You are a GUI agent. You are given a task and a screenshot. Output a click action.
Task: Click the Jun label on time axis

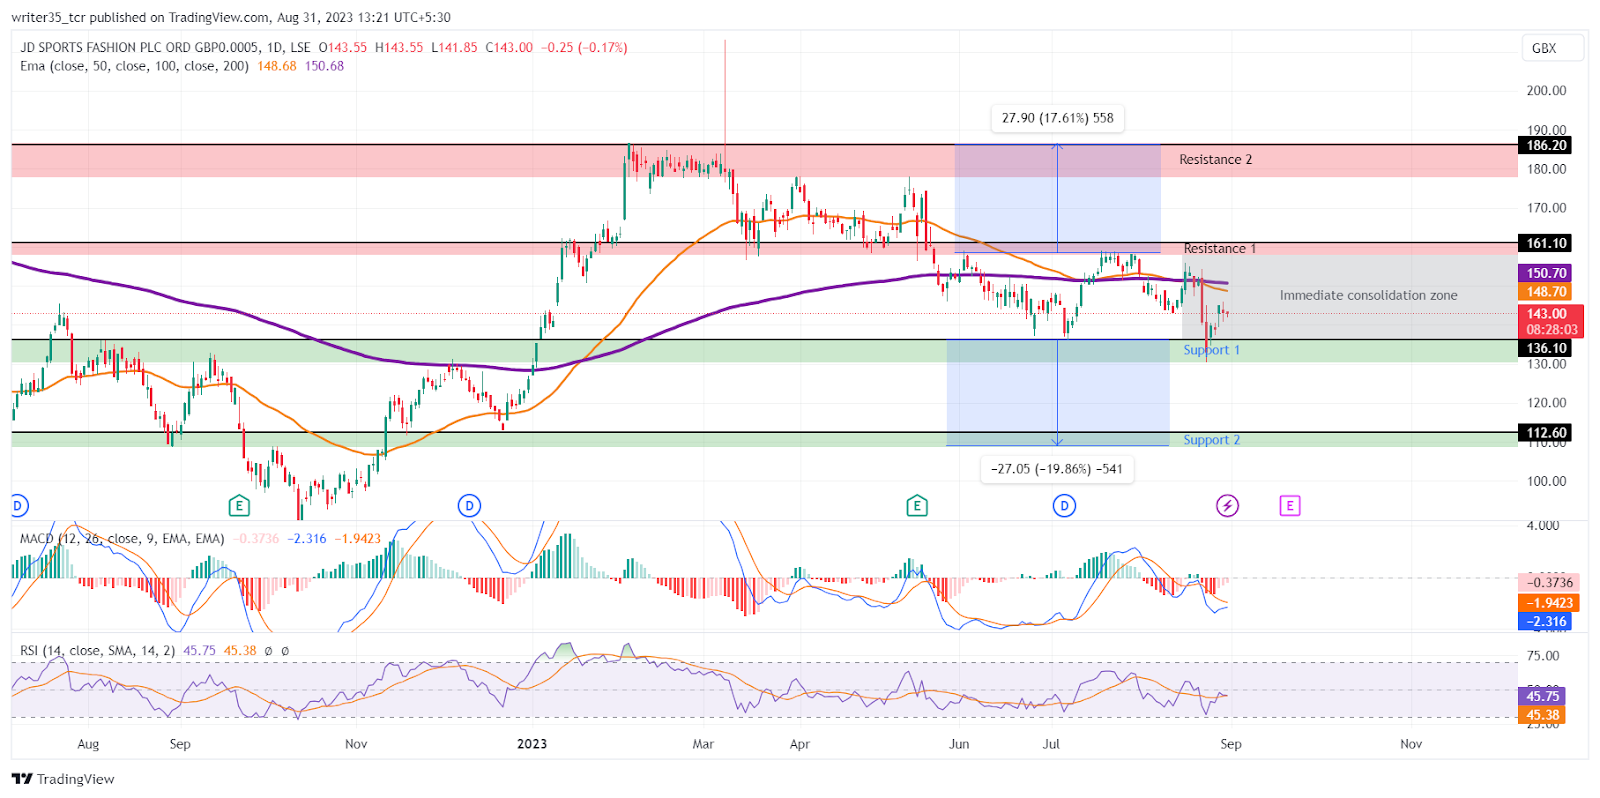[x=959, y=744]
